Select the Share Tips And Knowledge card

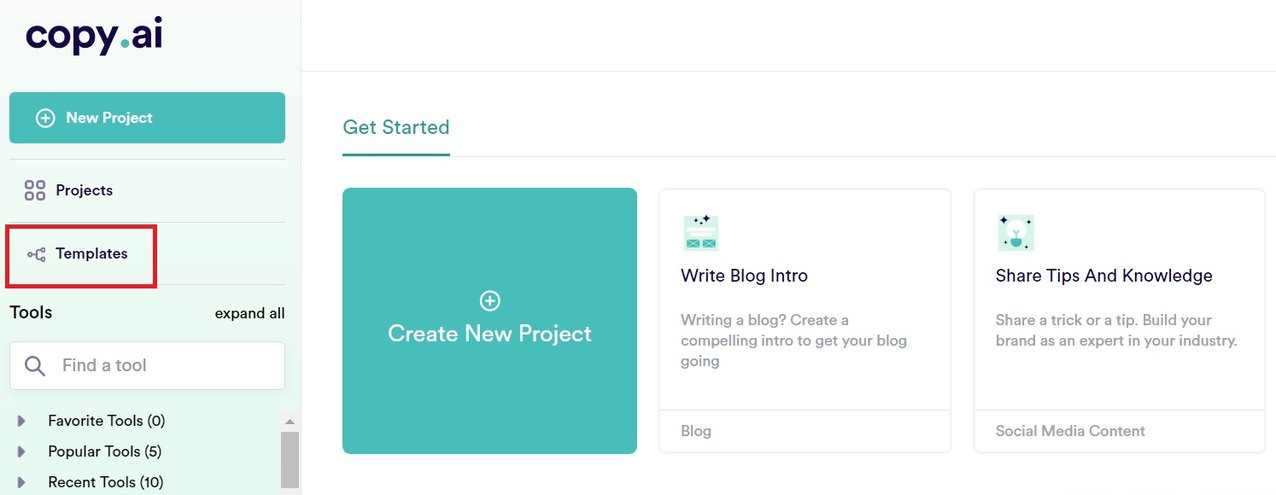click(x=1119, y=321)
